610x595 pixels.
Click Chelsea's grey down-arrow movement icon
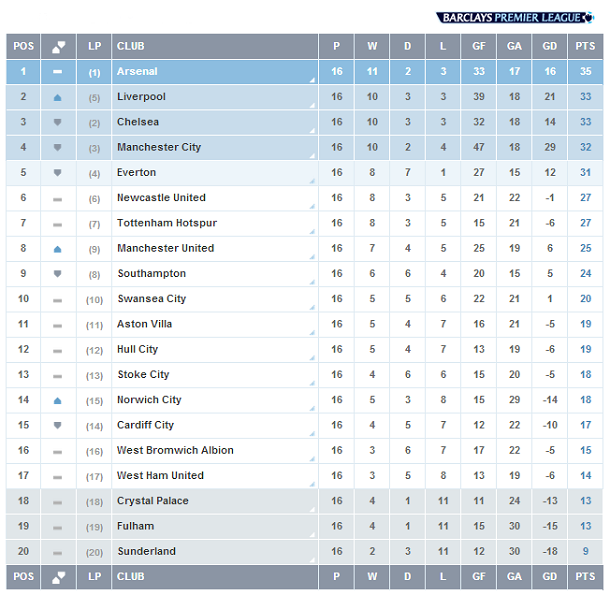click(x=58, y=123)
